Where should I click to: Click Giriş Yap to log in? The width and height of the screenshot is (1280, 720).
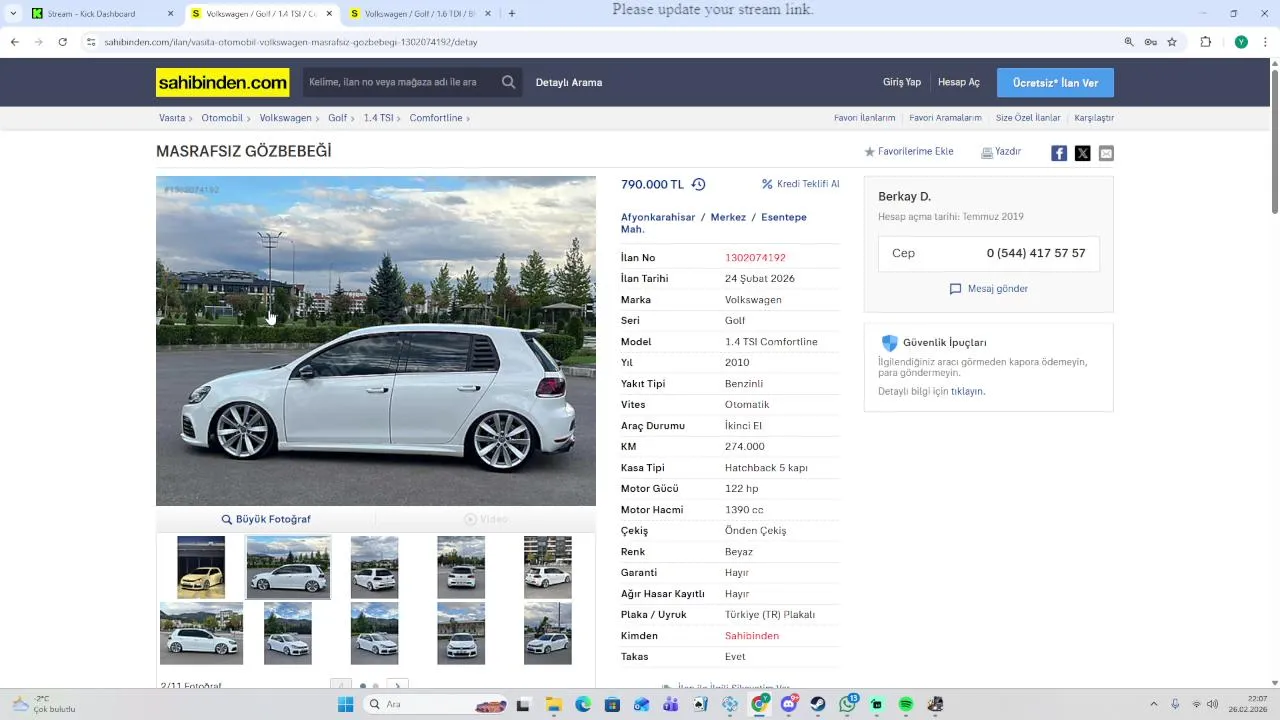pos(902,82)
